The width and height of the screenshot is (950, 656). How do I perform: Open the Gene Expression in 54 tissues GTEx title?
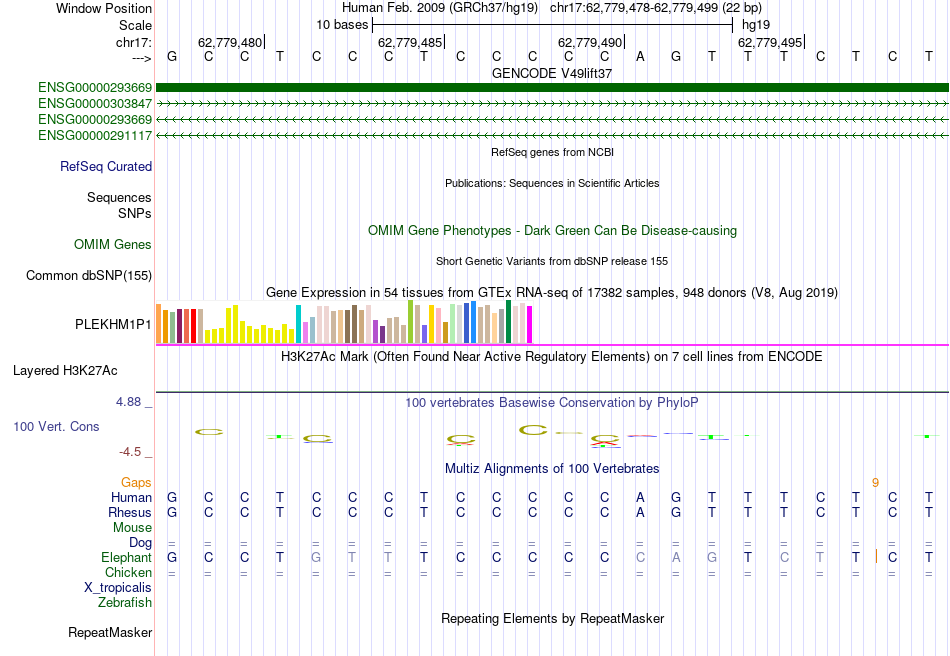(x=552, y=293)
